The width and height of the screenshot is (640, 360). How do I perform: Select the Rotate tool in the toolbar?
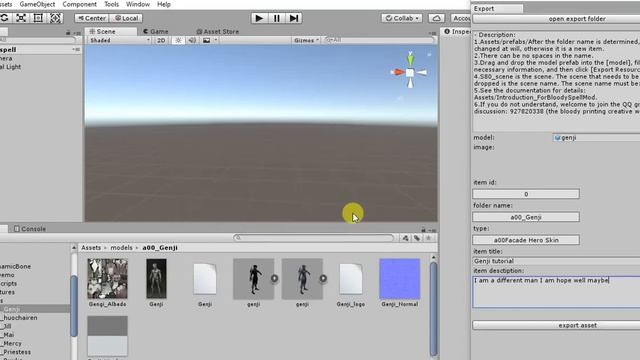tap(4, 18)
